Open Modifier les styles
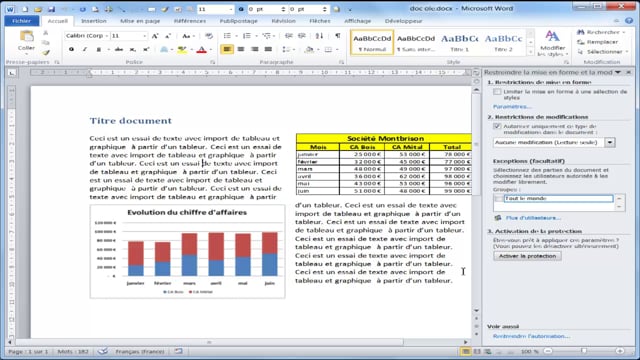The width and height of the screenshot is (640, 360). [x=552, y=44]
